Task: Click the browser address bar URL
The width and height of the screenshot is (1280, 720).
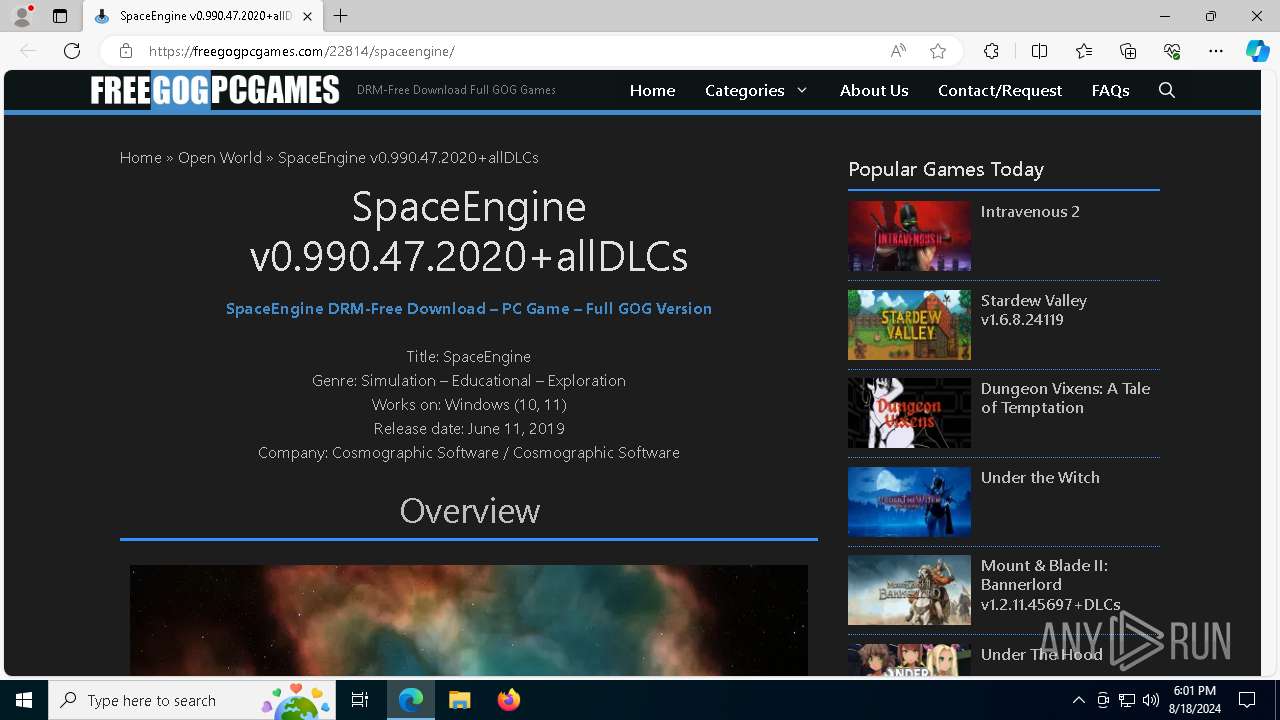Action: click(x=302, y=51)
